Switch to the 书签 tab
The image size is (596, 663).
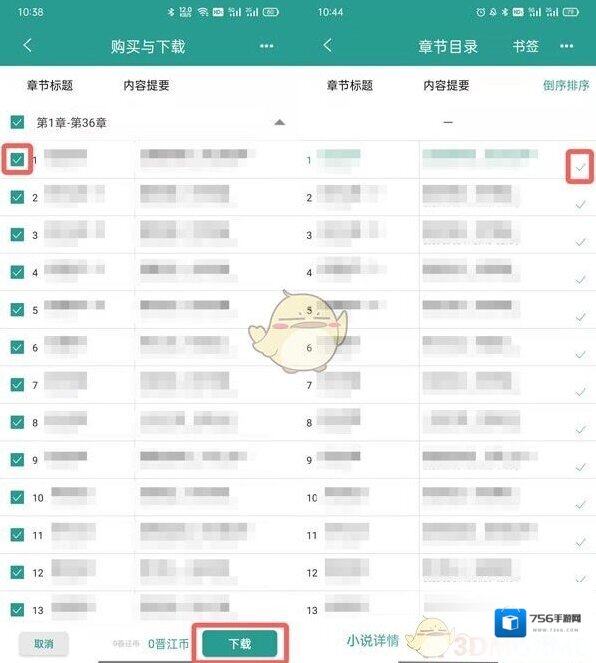pyautogui.click(x=525, y=46)
